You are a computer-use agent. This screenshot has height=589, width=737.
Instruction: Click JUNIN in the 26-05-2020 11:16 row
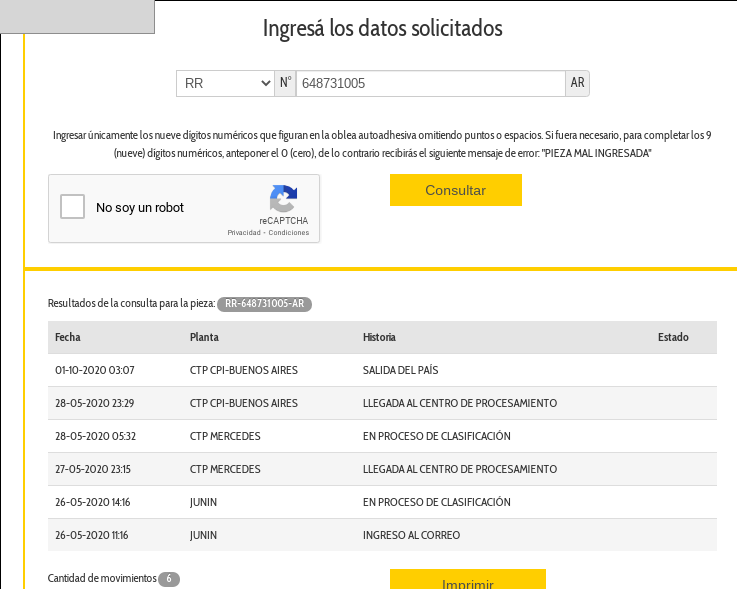pyautogui.click(x=204, y=535)
